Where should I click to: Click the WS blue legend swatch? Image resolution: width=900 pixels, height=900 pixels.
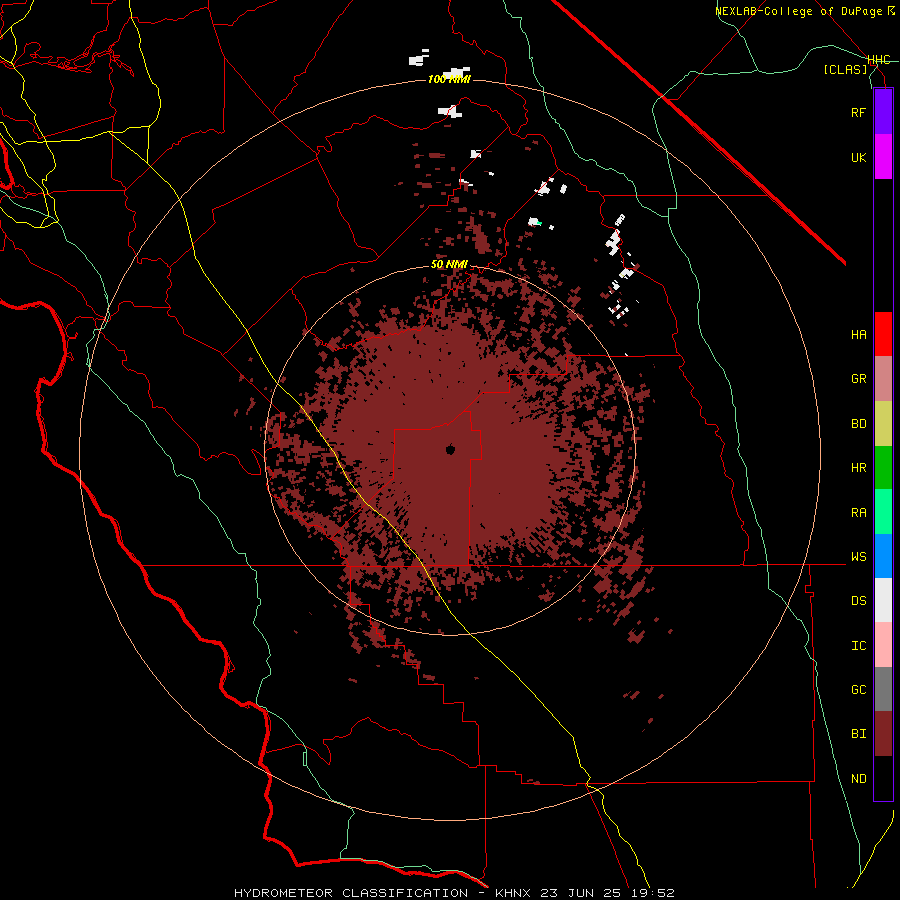pos(883,556)
